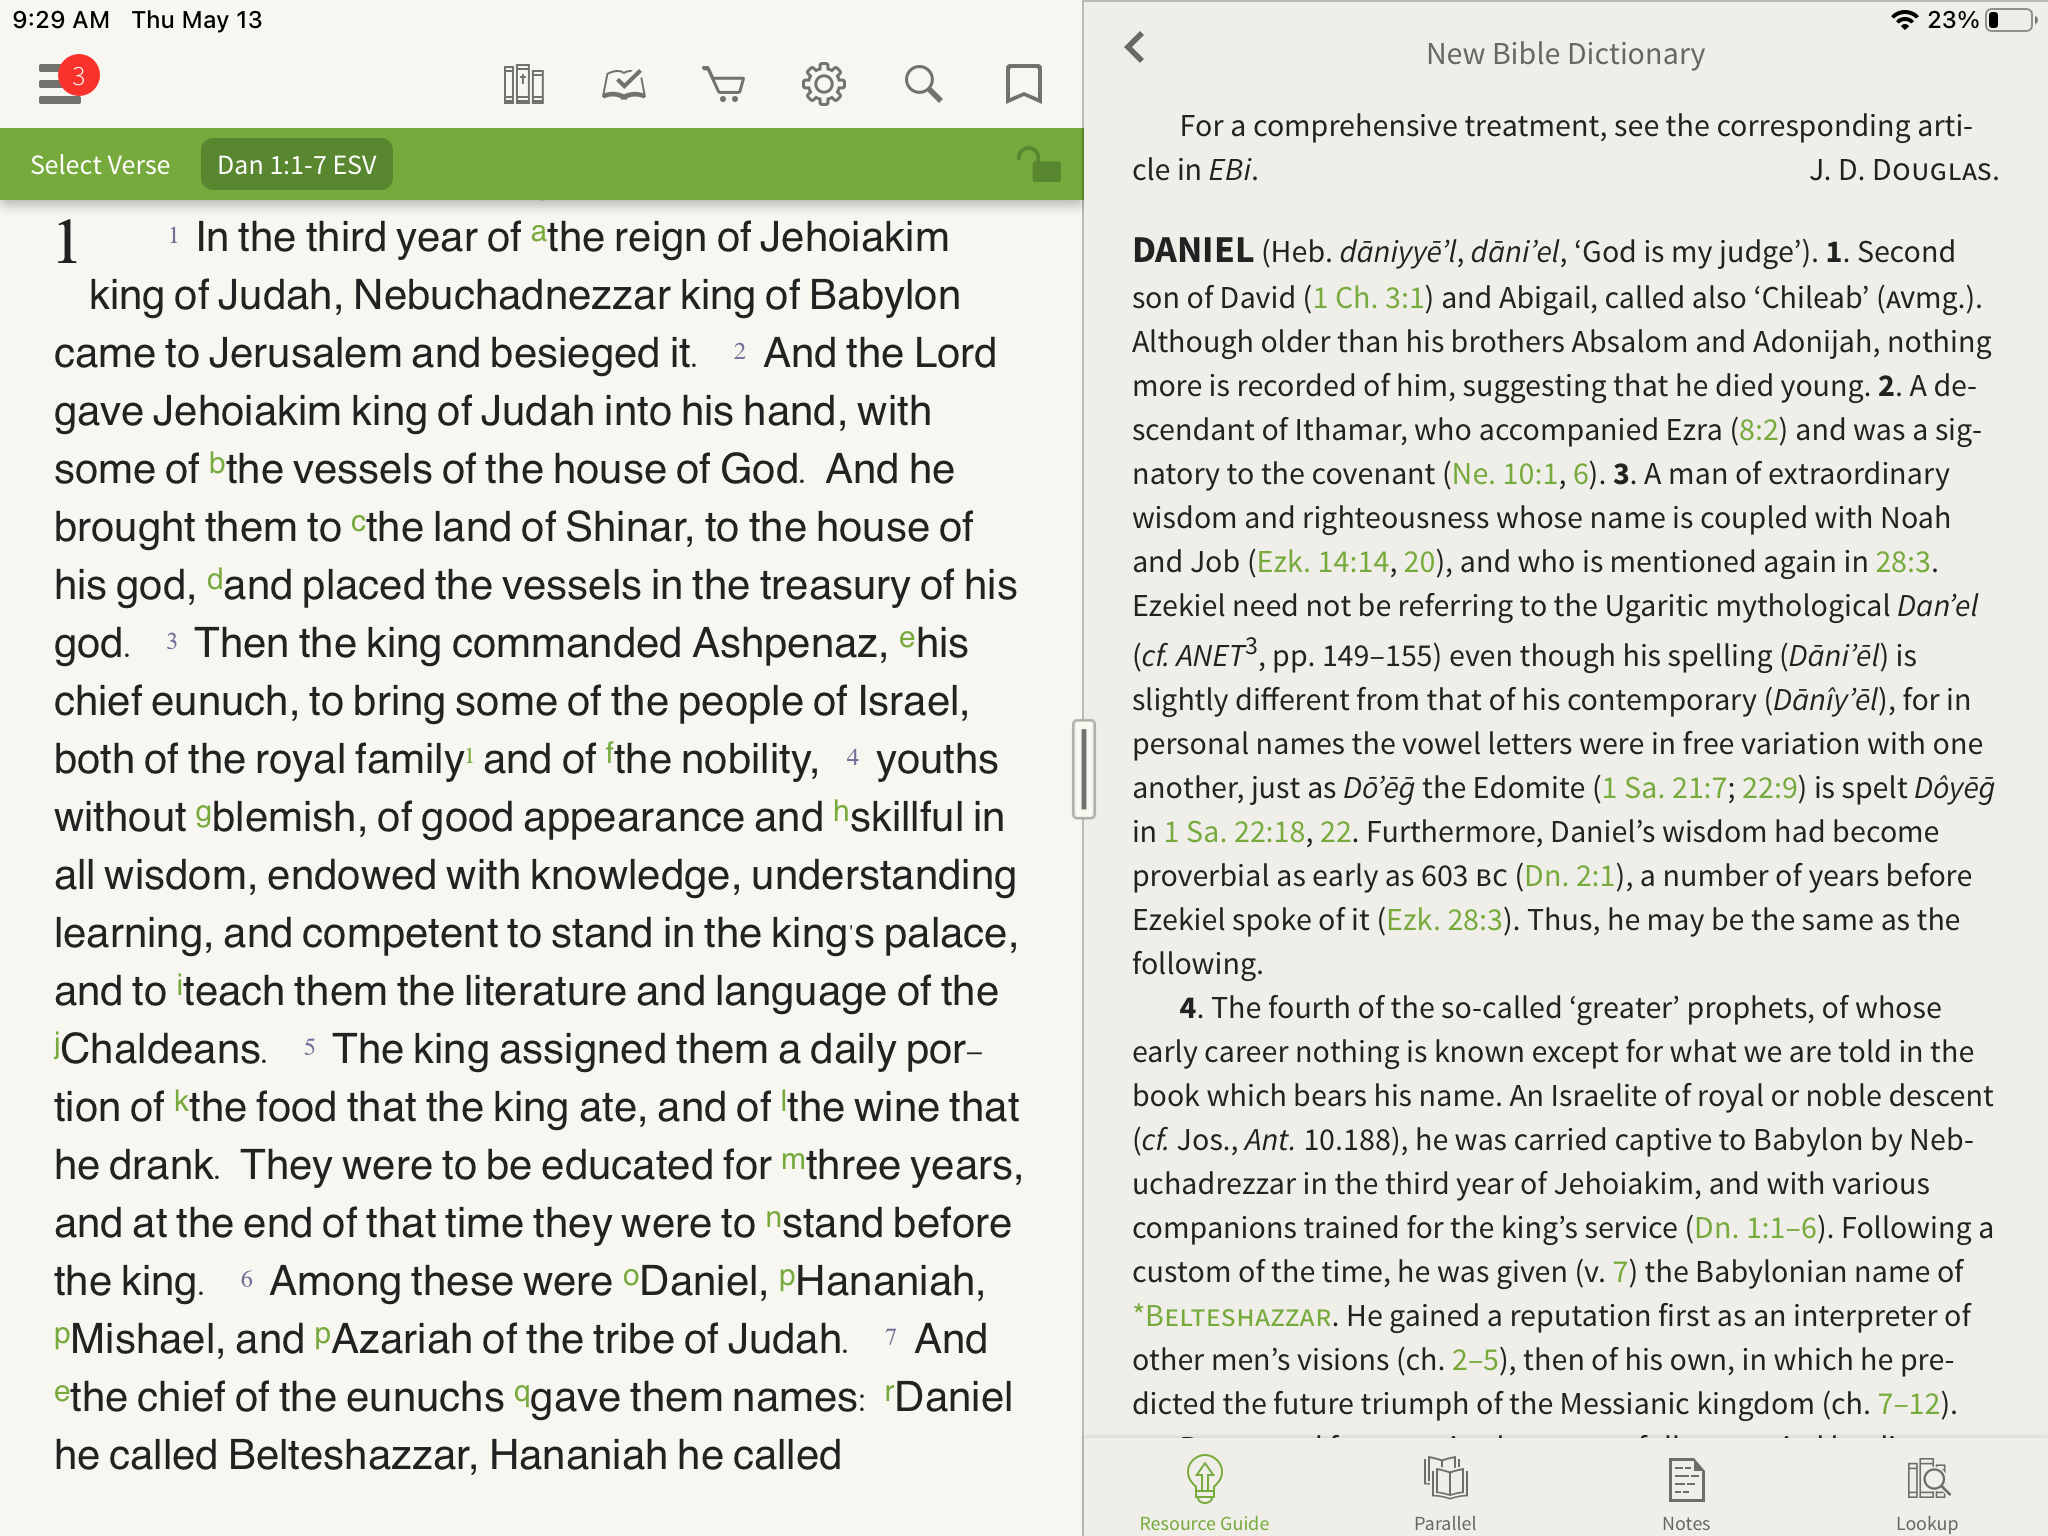Switch to the Lookup tab
2048x1536 pixels.
point(1927,1494)
